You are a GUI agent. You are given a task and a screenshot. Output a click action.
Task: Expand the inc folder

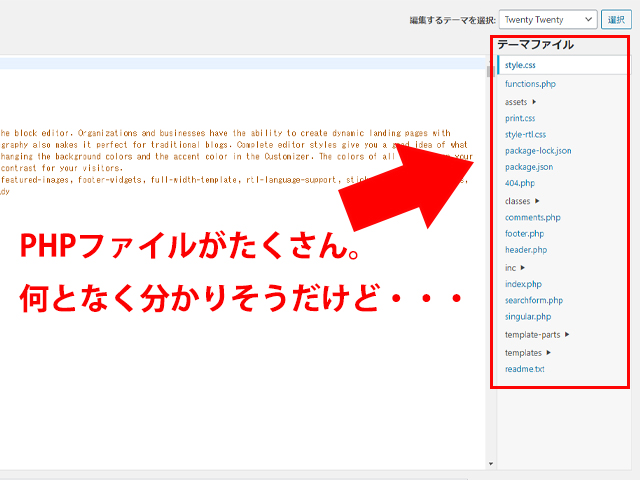tap(515, 268)
